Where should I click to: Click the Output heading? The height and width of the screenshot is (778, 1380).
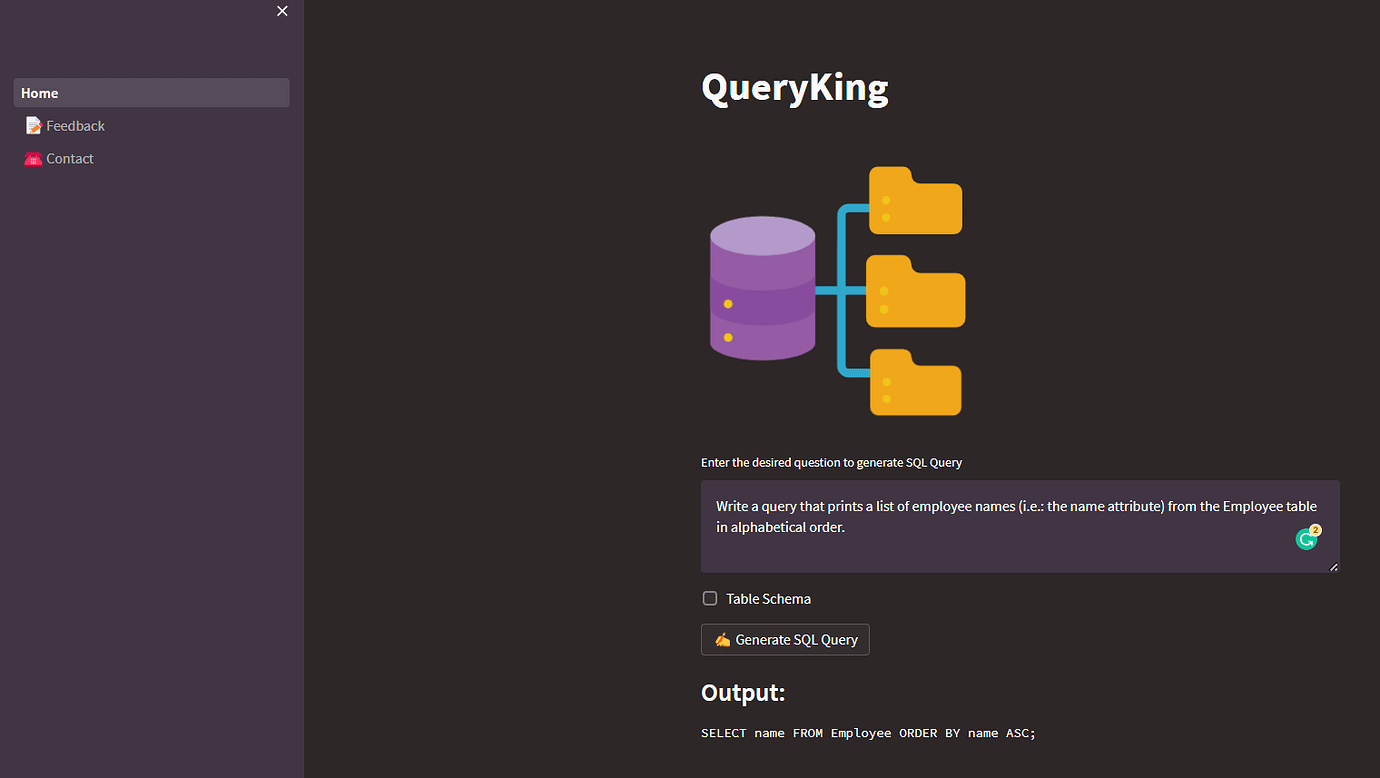pyautogui.click(x=743, y=693)
